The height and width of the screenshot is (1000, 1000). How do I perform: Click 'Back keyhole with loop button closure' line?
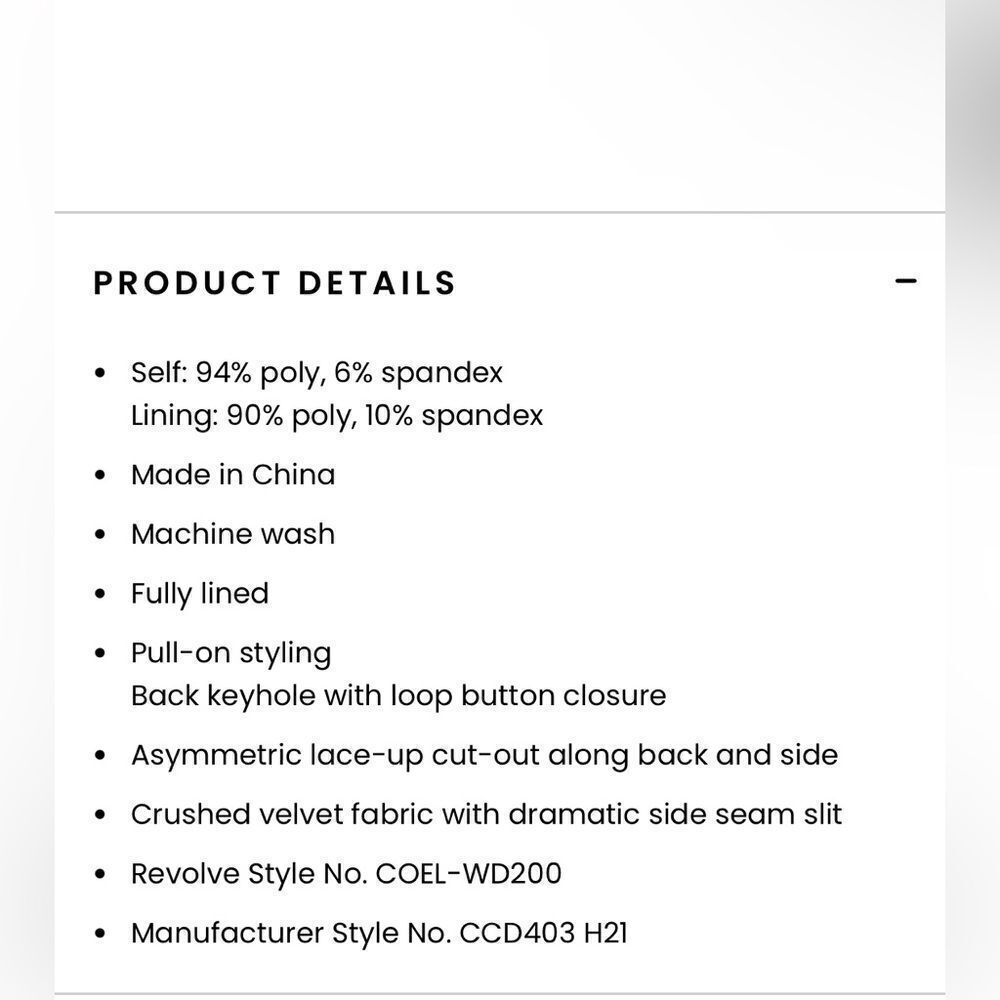[399, 696]
